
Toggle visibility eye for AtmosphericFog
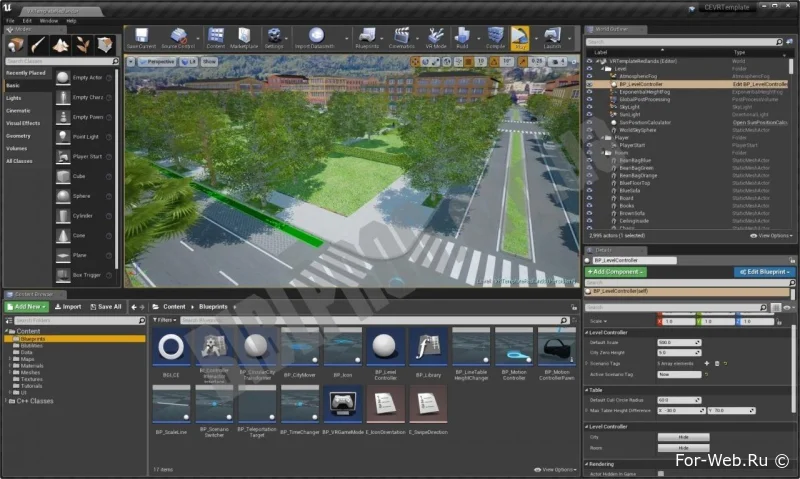coord(590,77)
